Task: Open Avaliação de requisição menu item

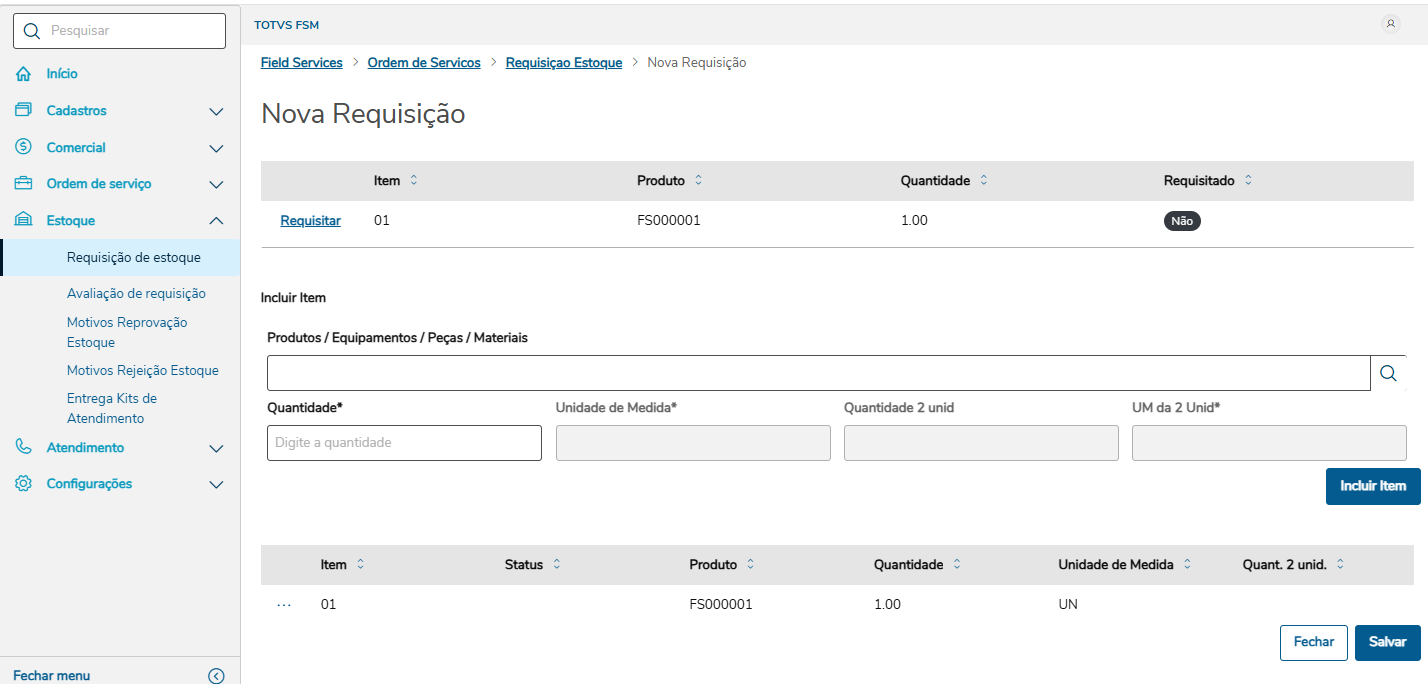Action: click(136, 293)
